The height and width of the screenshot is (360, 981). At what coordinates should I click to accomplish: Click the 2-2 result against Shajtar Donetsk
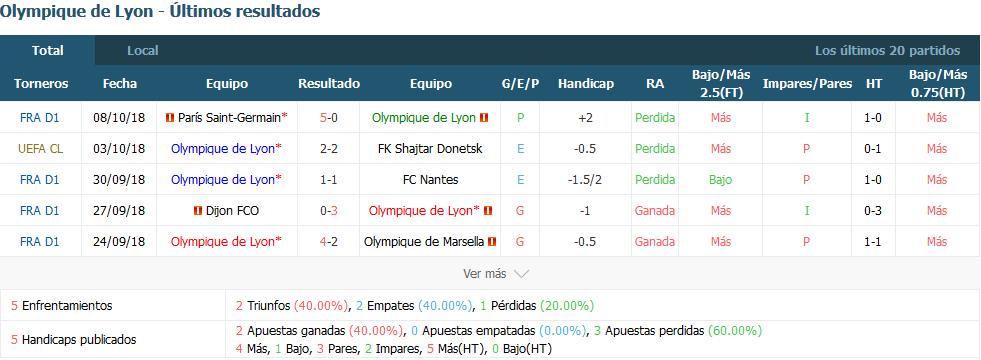click(329, 148)
